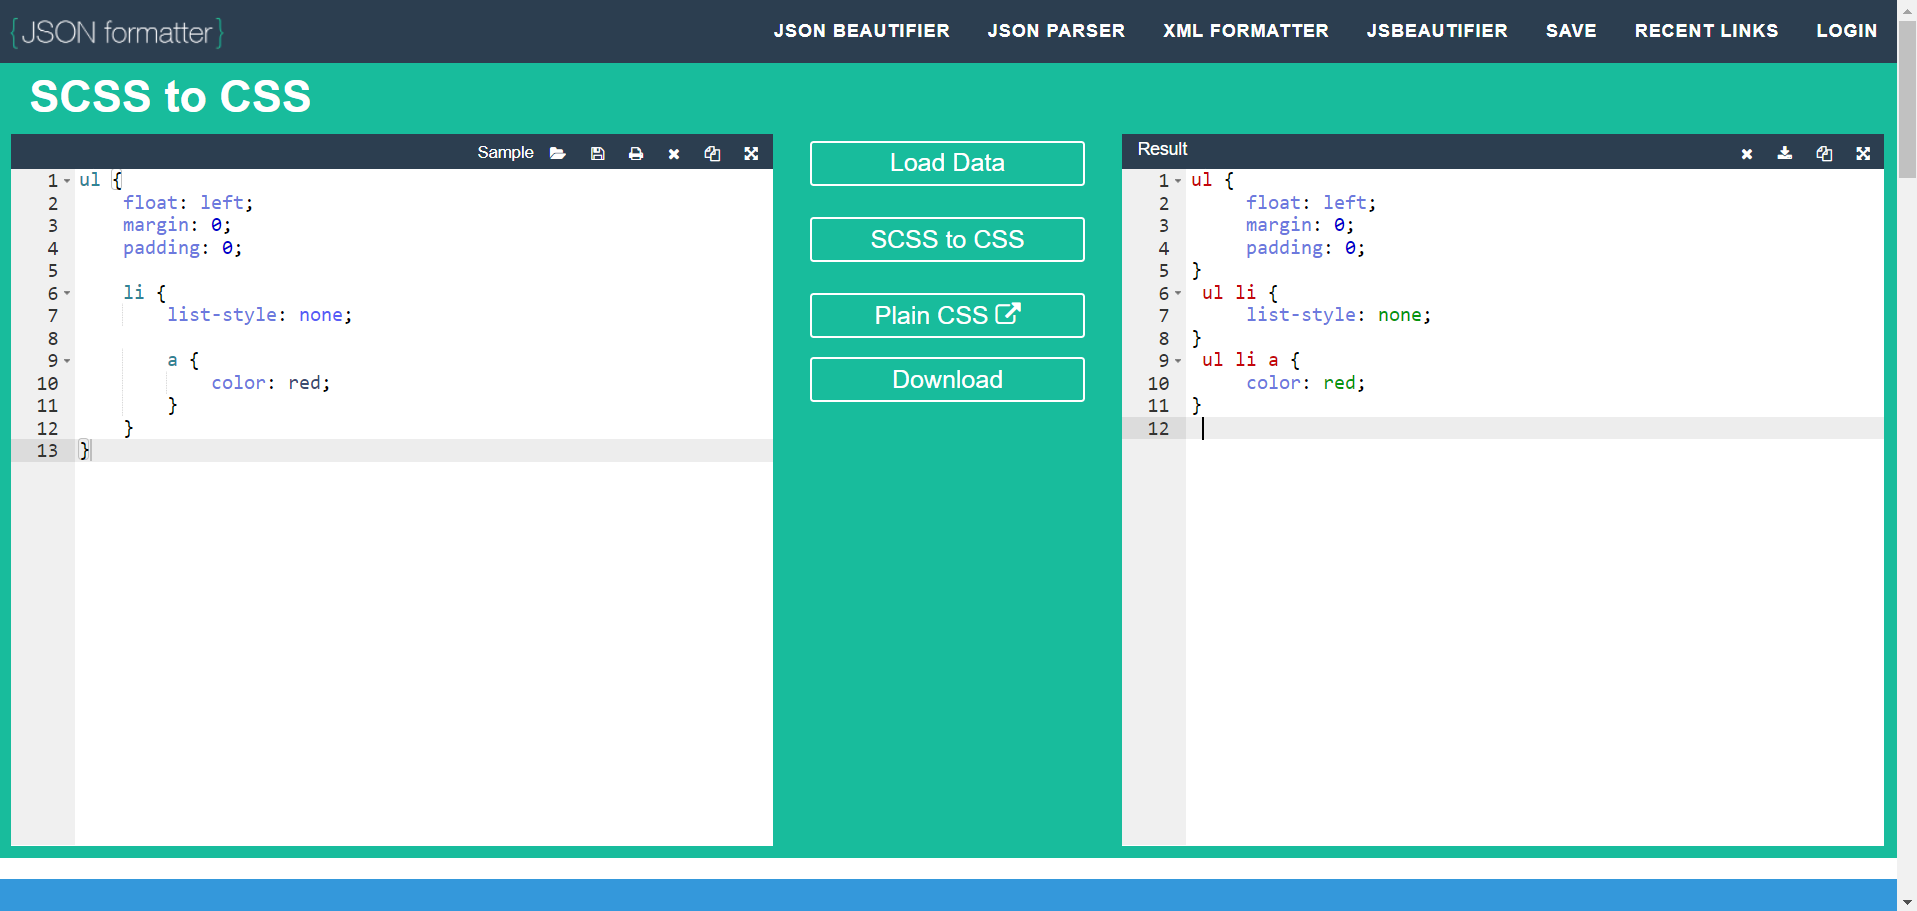
Task: Open XML FORMATTER menu item
Action: coord(1246,31)
